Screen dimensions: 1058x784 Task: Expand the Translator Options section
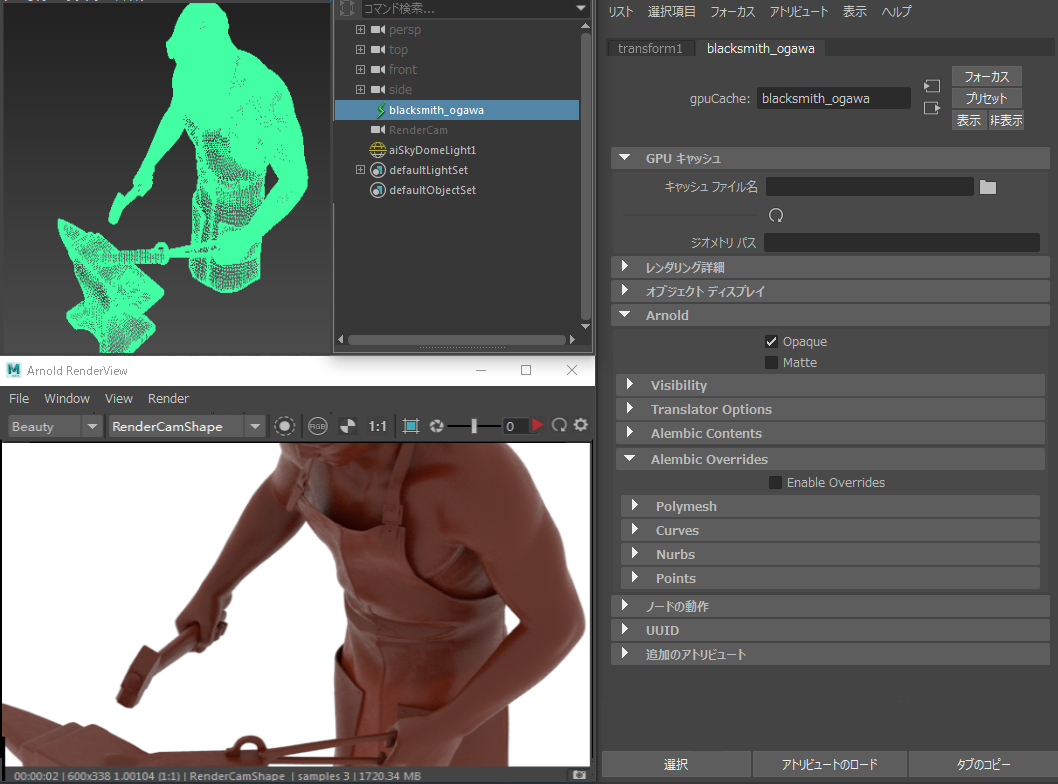630,409
